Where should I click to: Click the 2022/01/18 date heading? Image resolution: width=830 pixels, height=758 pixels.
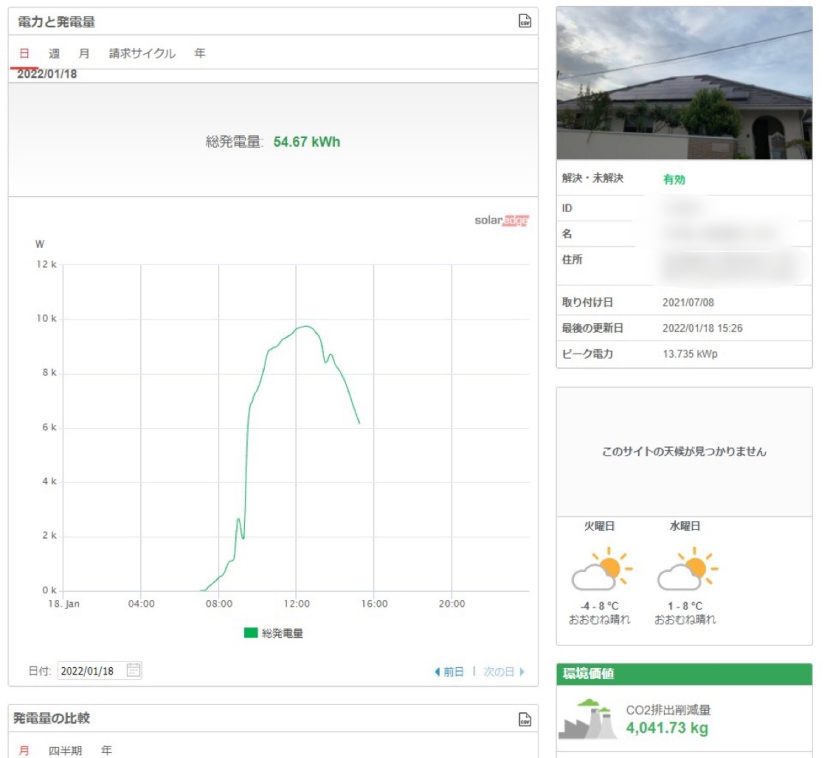tap(47, 74)
